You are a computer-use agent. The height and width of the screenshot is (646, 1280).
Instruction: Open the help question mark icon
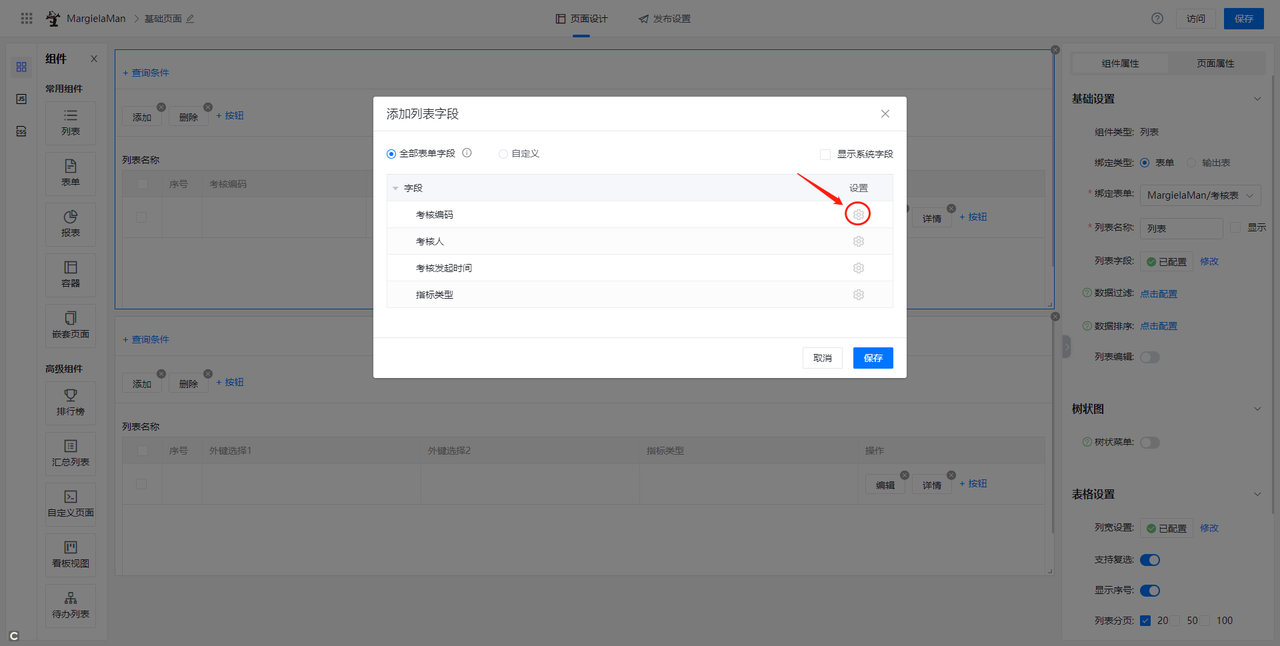pyautogui.click(x=1157, y=18)
